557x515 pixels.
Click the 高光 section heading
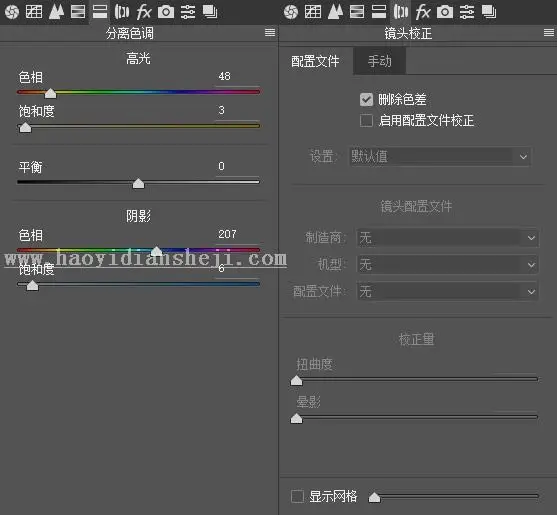tap(138, 58)
